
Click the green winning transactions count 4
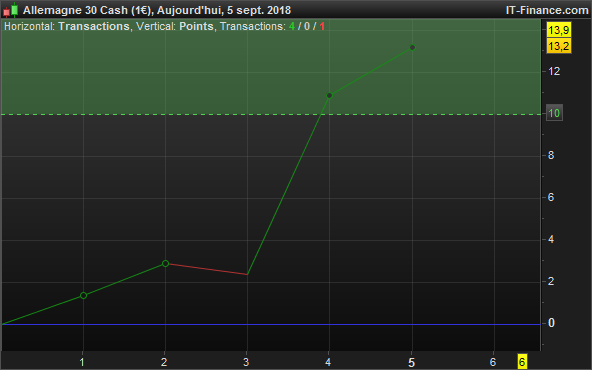[x=292, y=26]
